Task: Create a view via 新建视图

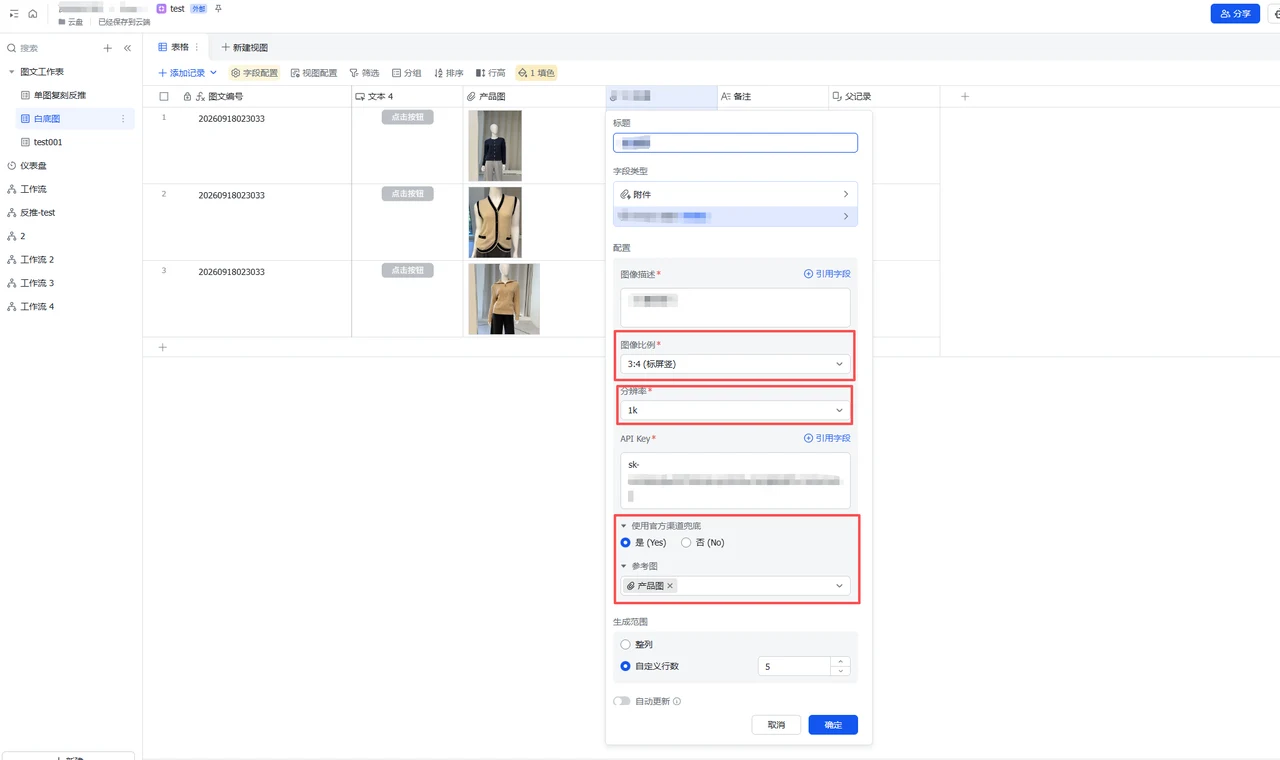Action: pos(244,47)
